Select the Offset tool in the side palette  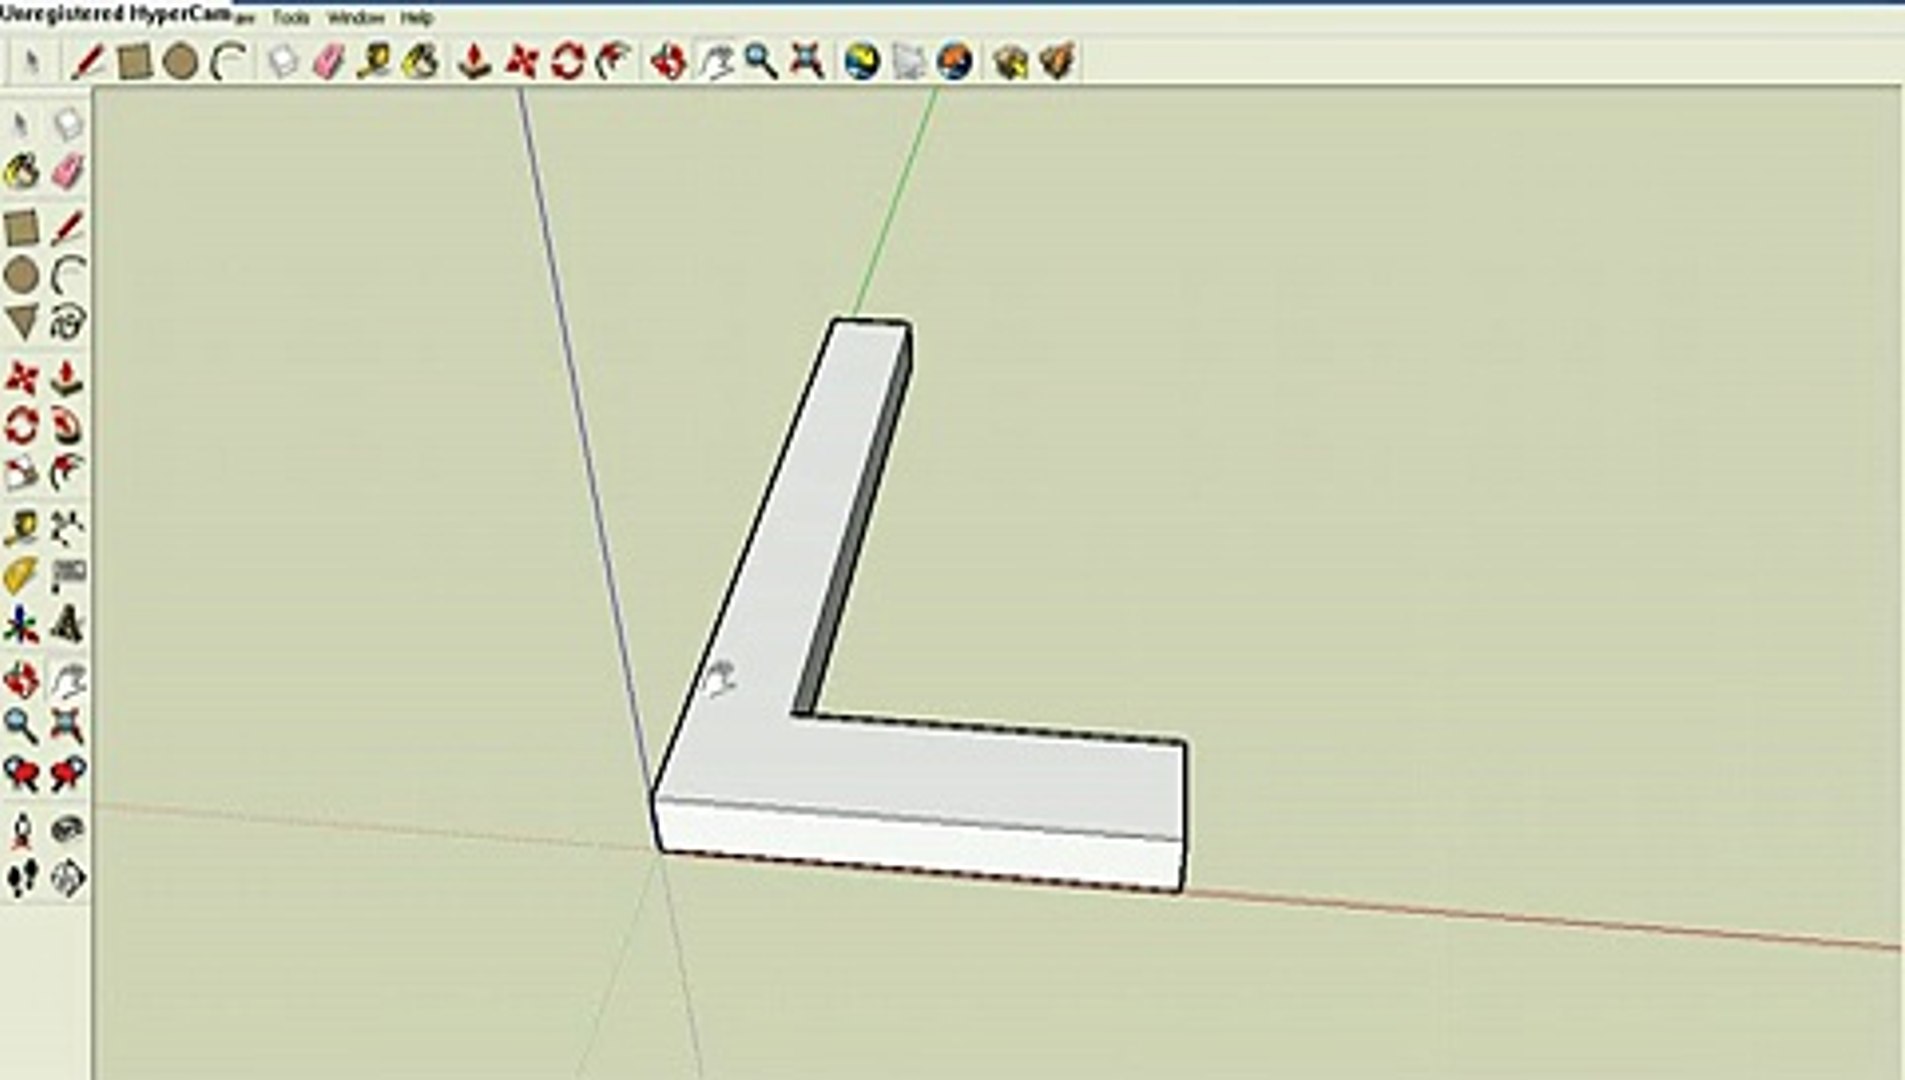(x=67, y=473)
